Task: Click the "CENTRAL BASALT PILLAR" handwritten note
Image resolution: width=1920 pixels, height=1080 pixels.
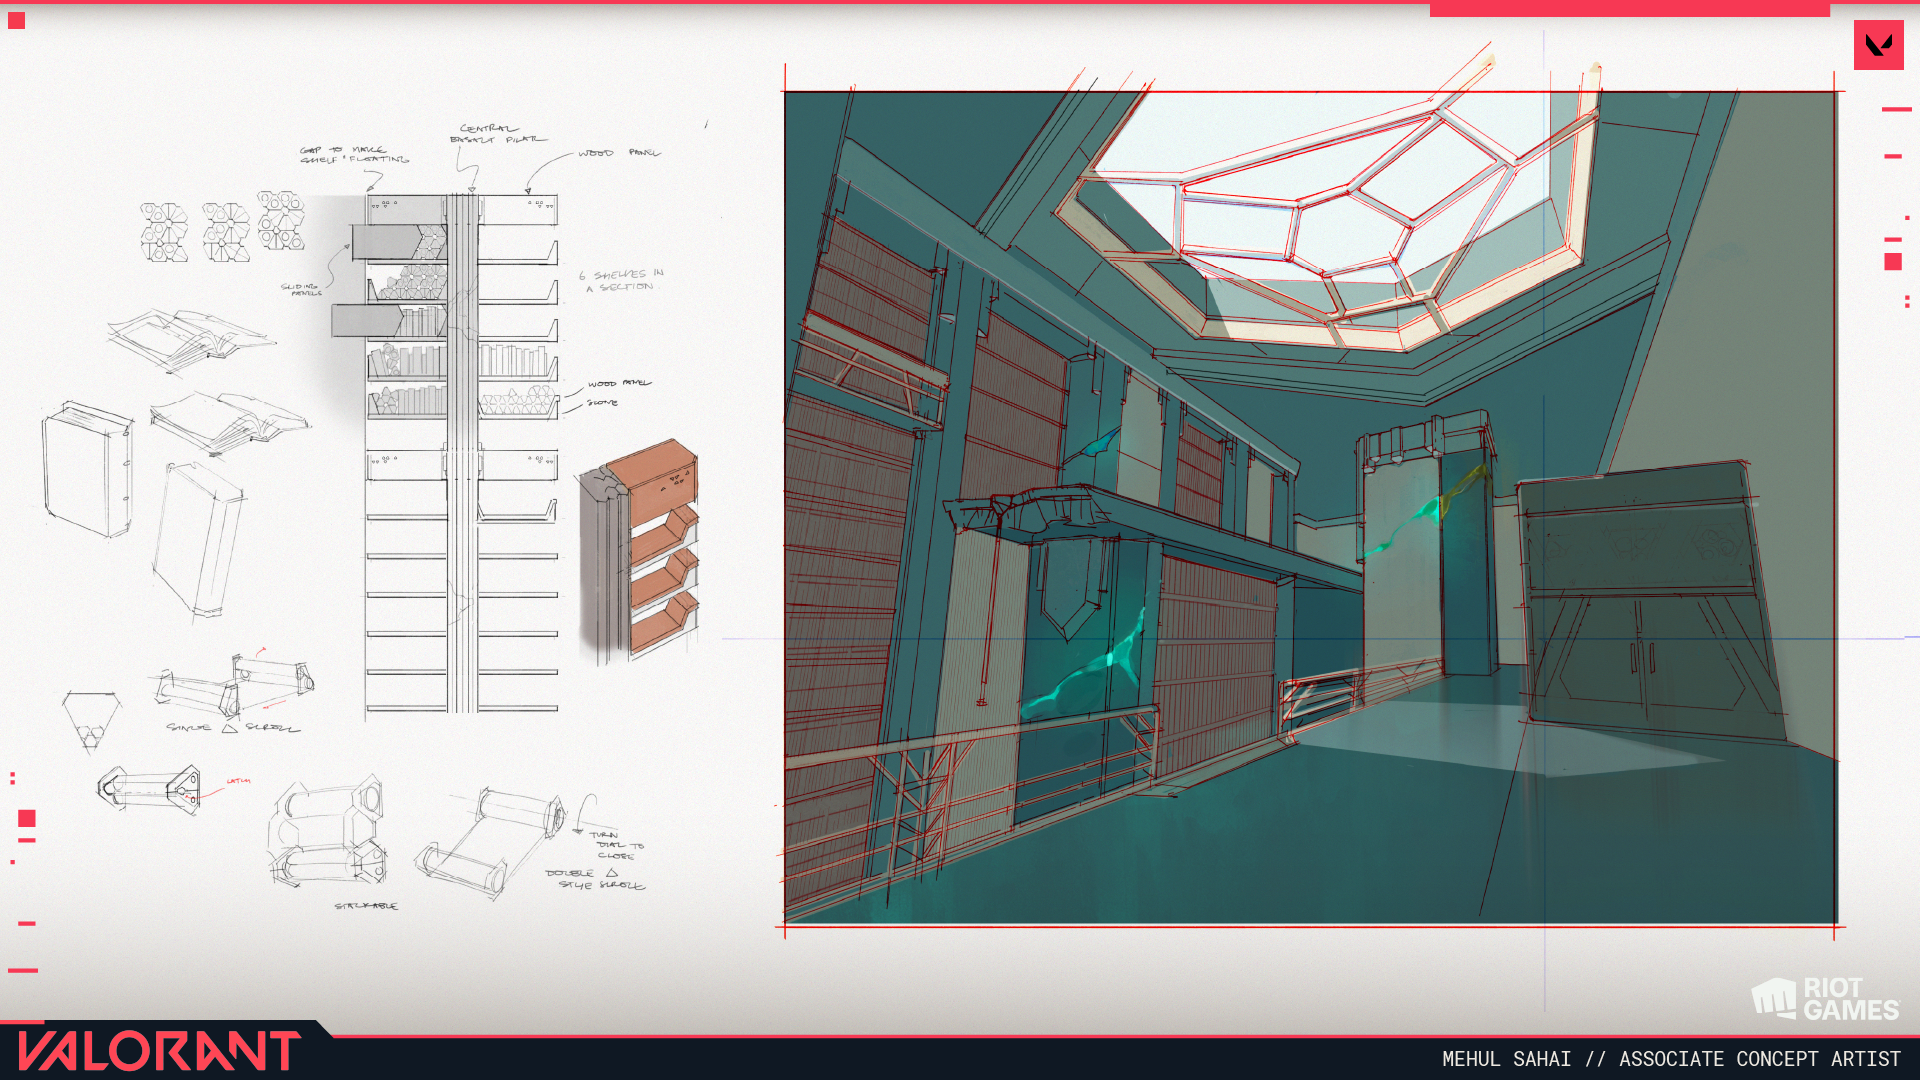Action: [x=497, y=134]
